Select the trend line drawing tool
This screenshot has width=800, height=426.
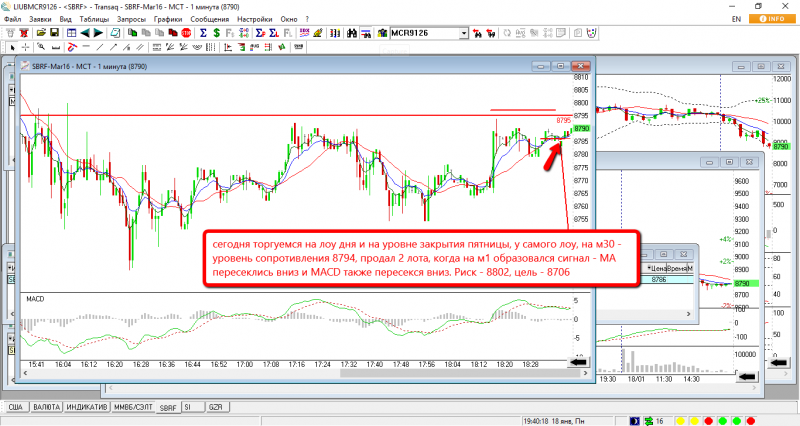tap(100, 47)
